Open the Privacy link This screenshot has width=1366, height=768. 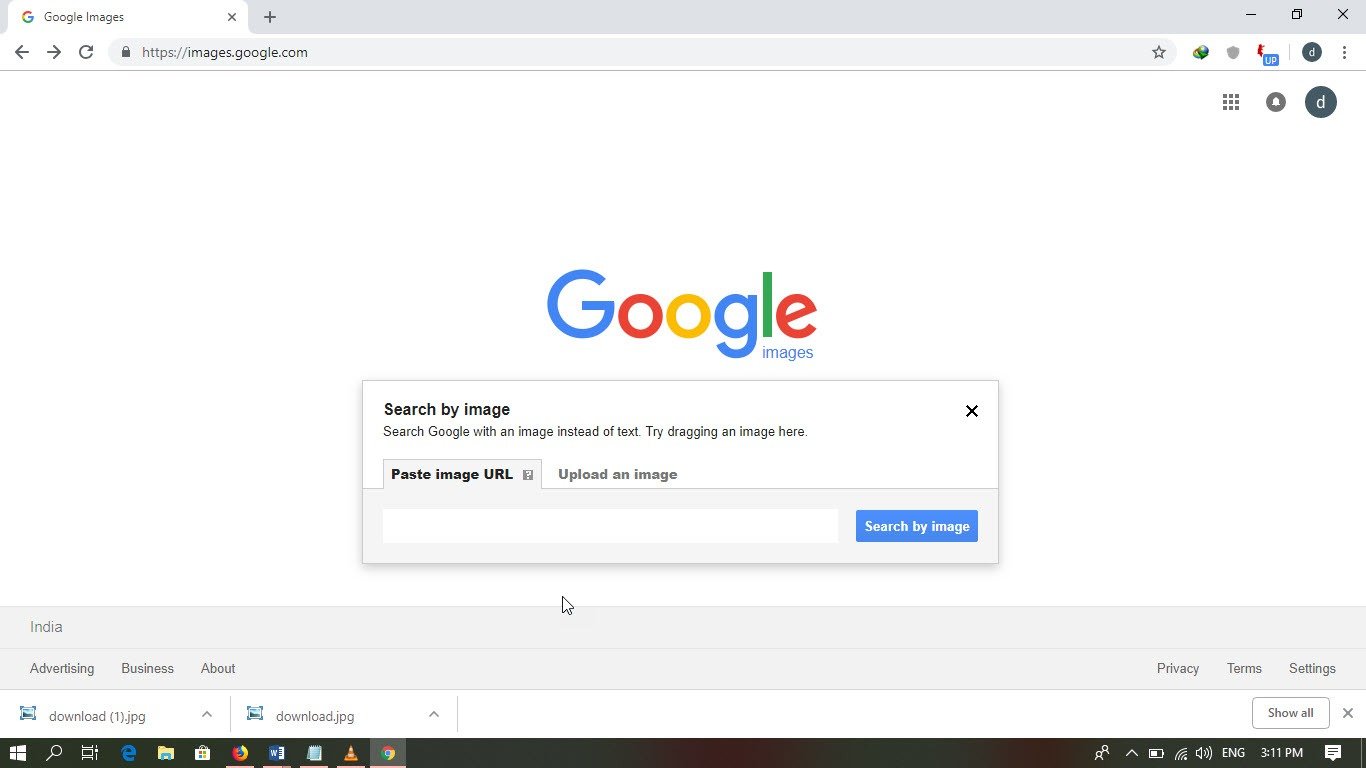(1178, 668)
